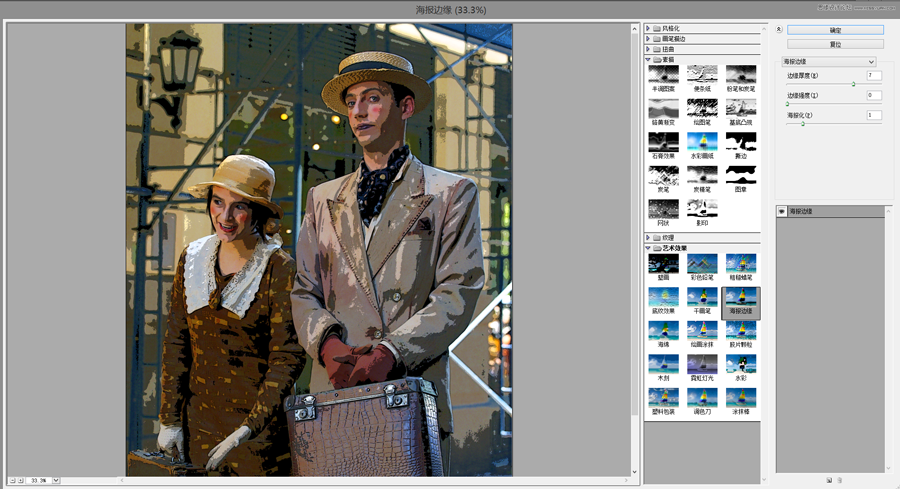Click the 确定 button
Image resolution: width=900 pixels, height=489 pixels.
(x=835, y=30)
